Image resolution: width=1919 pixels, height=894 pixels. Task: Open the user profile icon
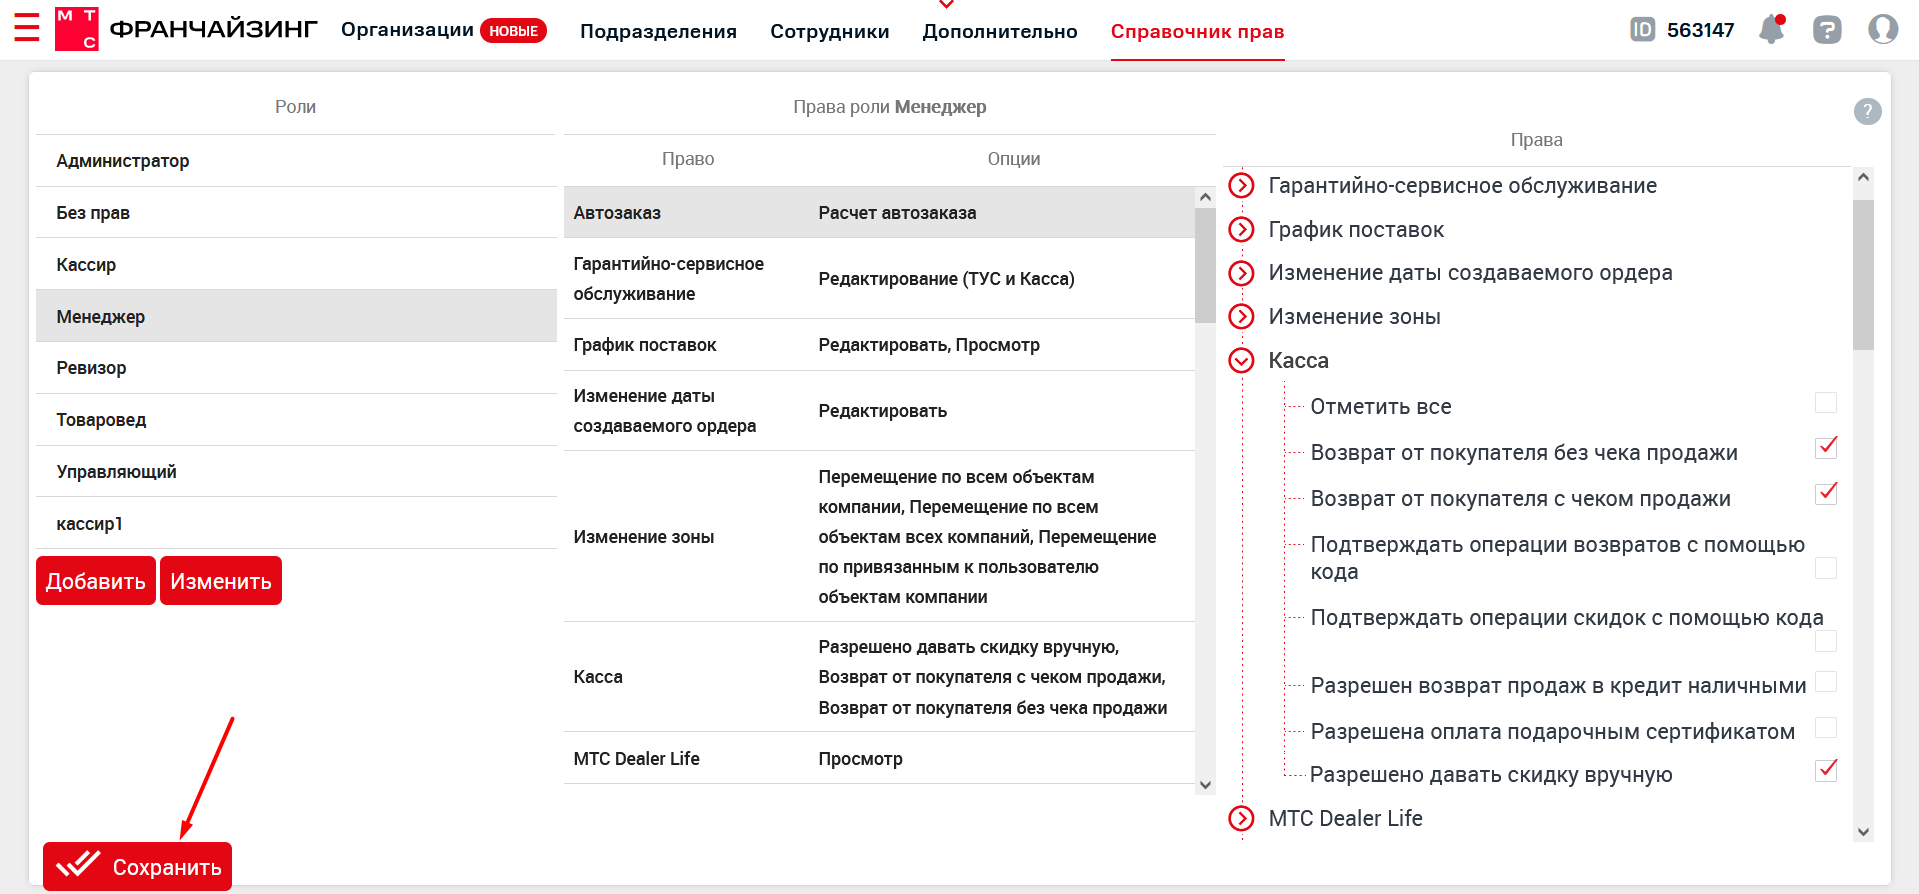coord(1883,29)
